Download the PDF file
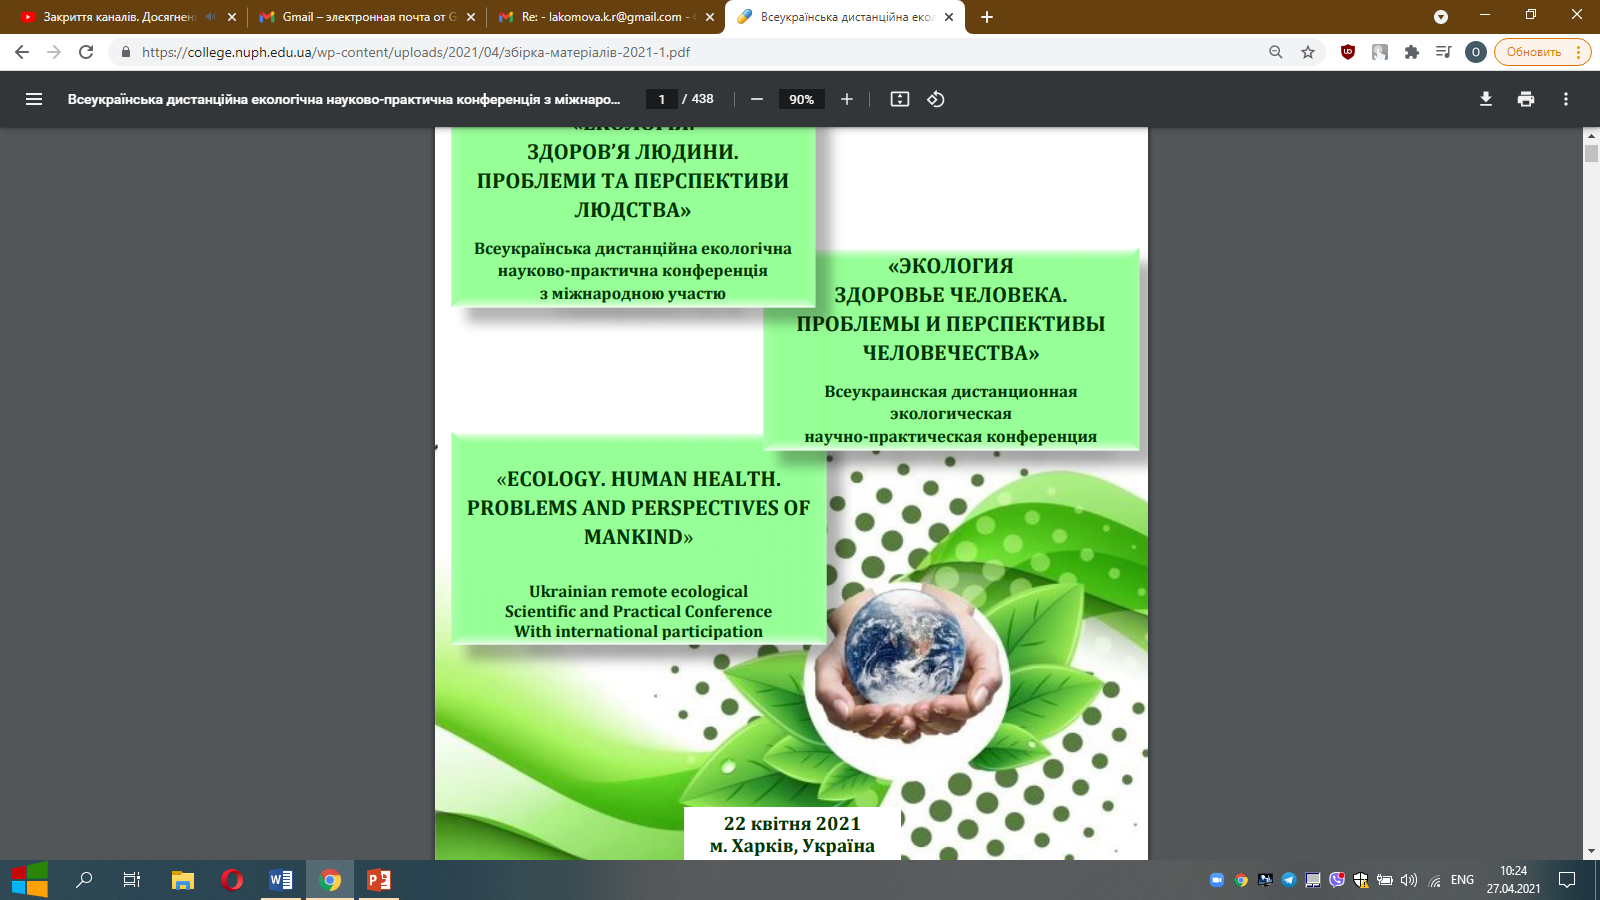 pos(1486,99)
